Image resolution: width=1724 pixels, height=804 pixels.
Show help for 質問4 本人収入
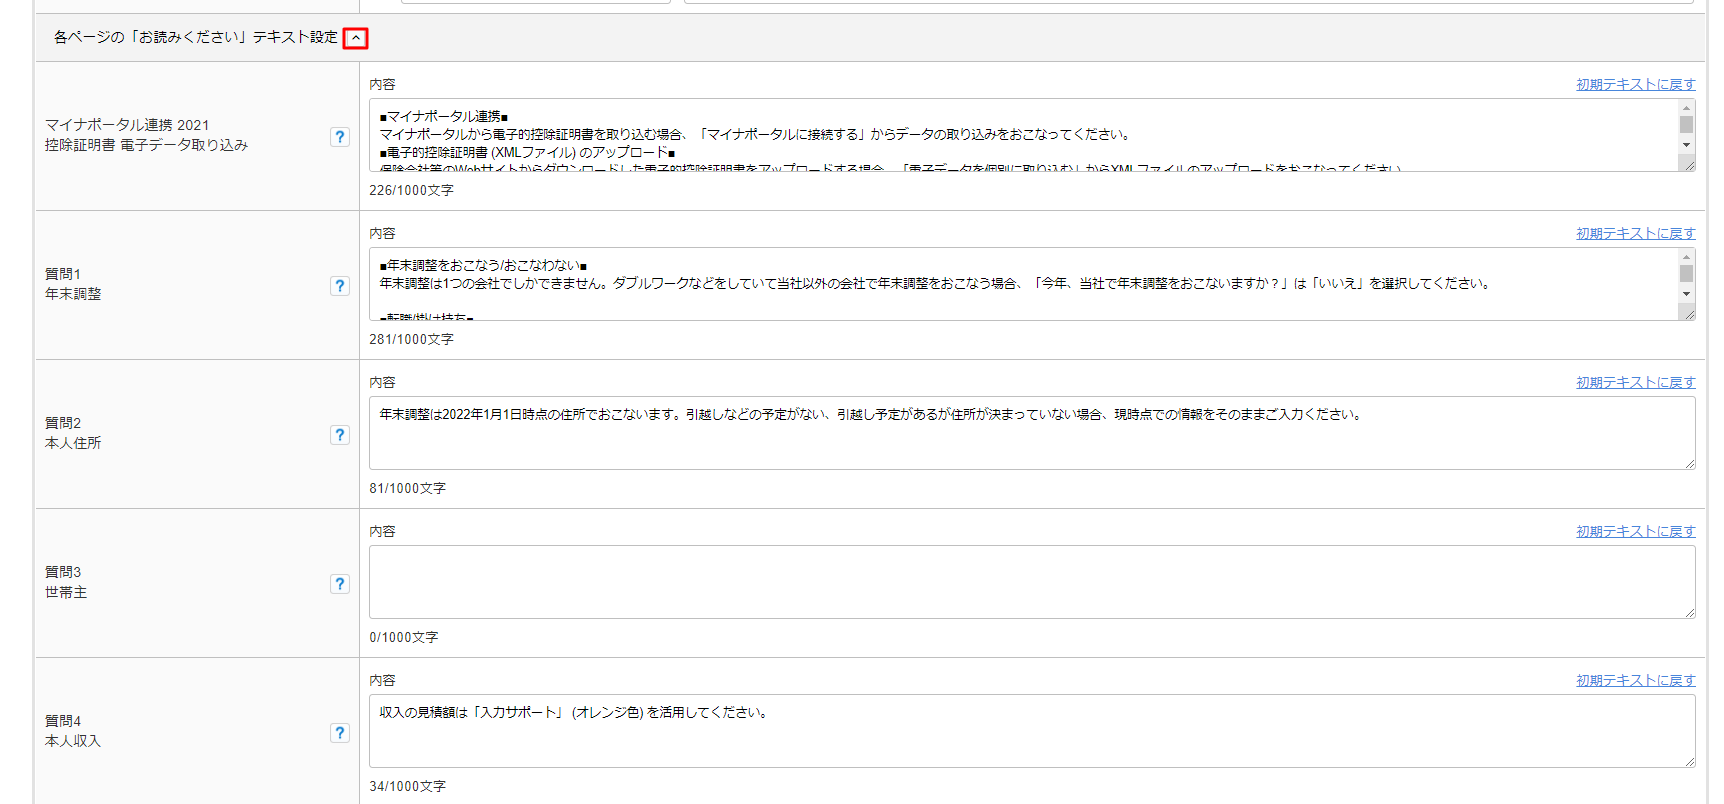340,733
